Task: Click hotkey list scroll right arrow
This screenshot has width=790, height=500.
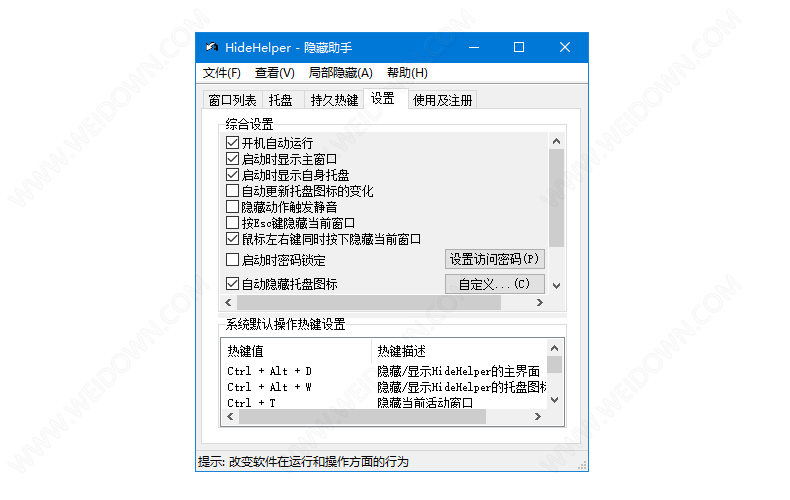Action: [538, 416]
